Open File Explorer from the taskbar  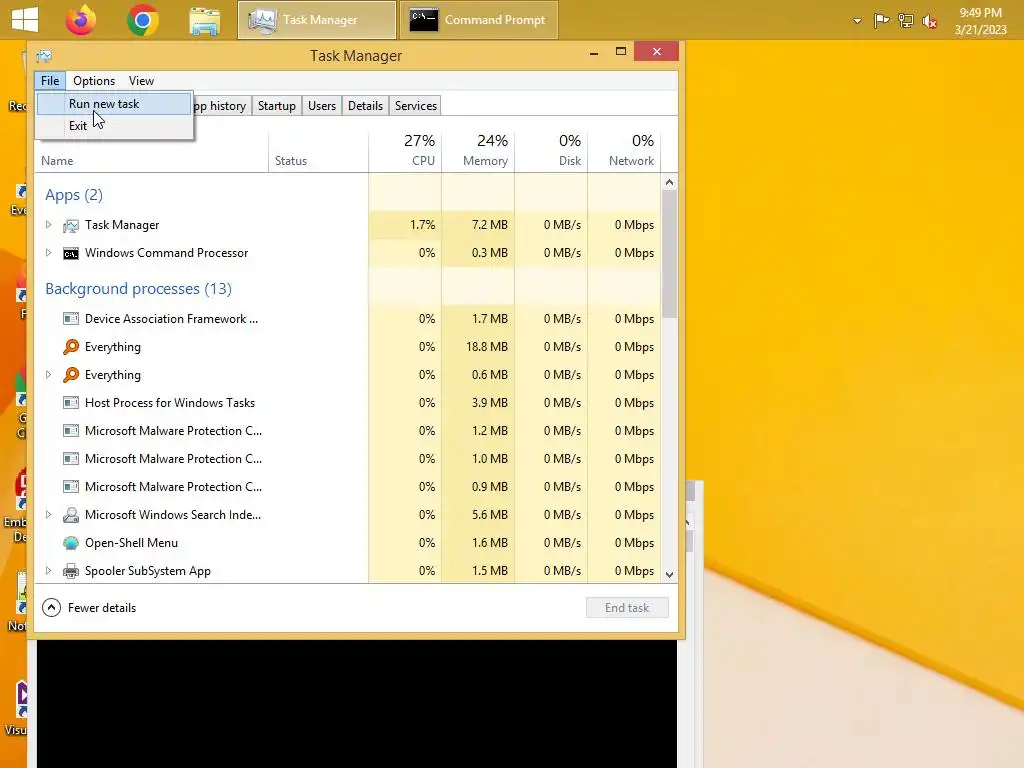[x=204, y=21]
